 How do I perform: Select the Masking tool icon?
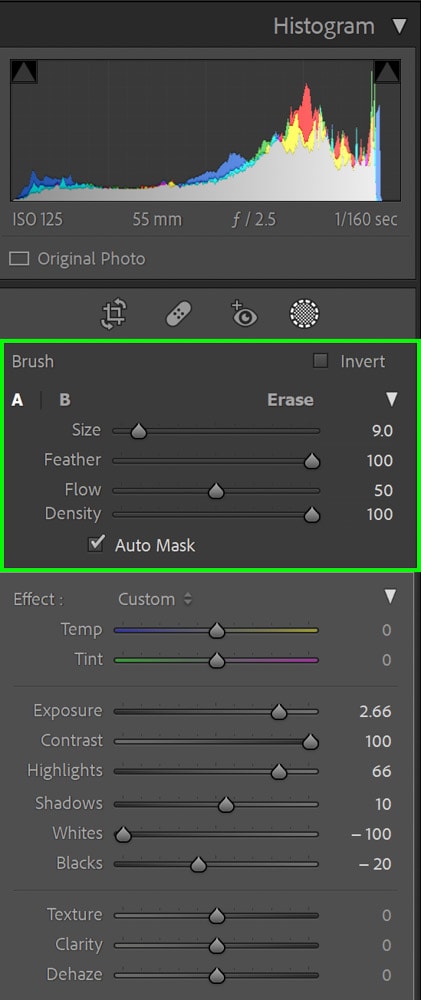[x=304, y=314]
